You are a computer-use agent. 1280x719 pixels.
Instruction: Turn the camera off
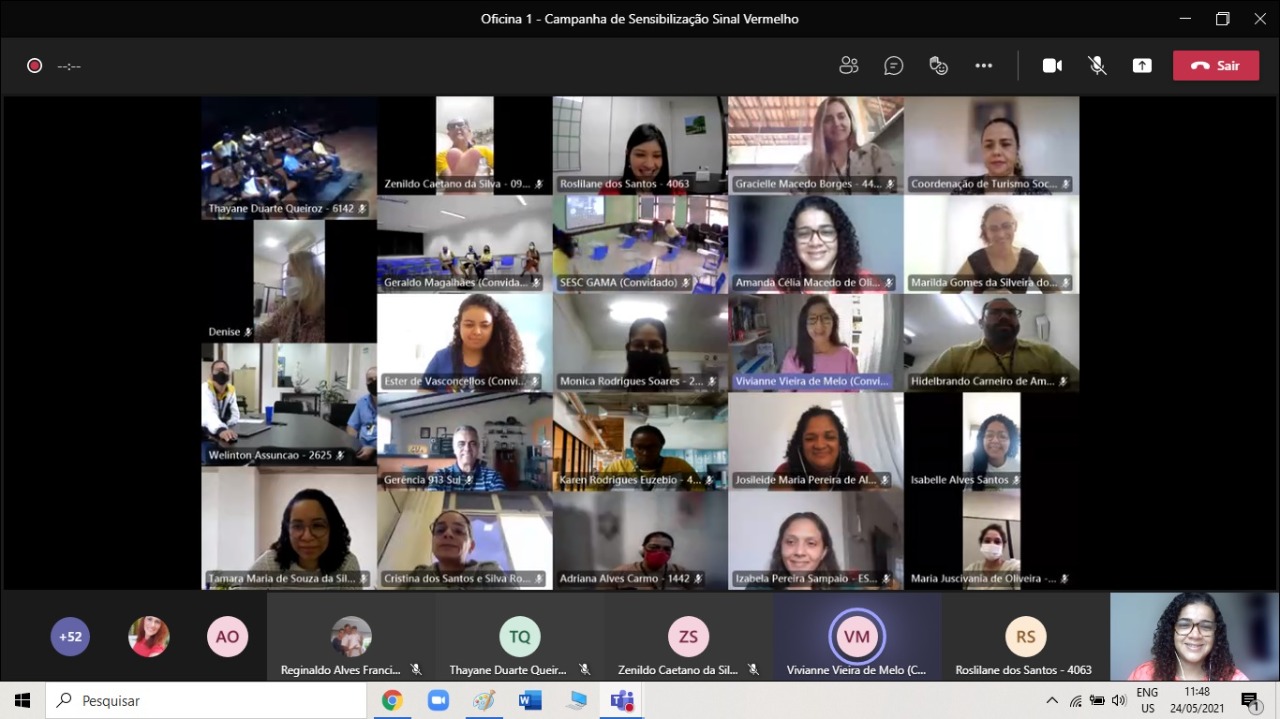[x=1052, y=66]
